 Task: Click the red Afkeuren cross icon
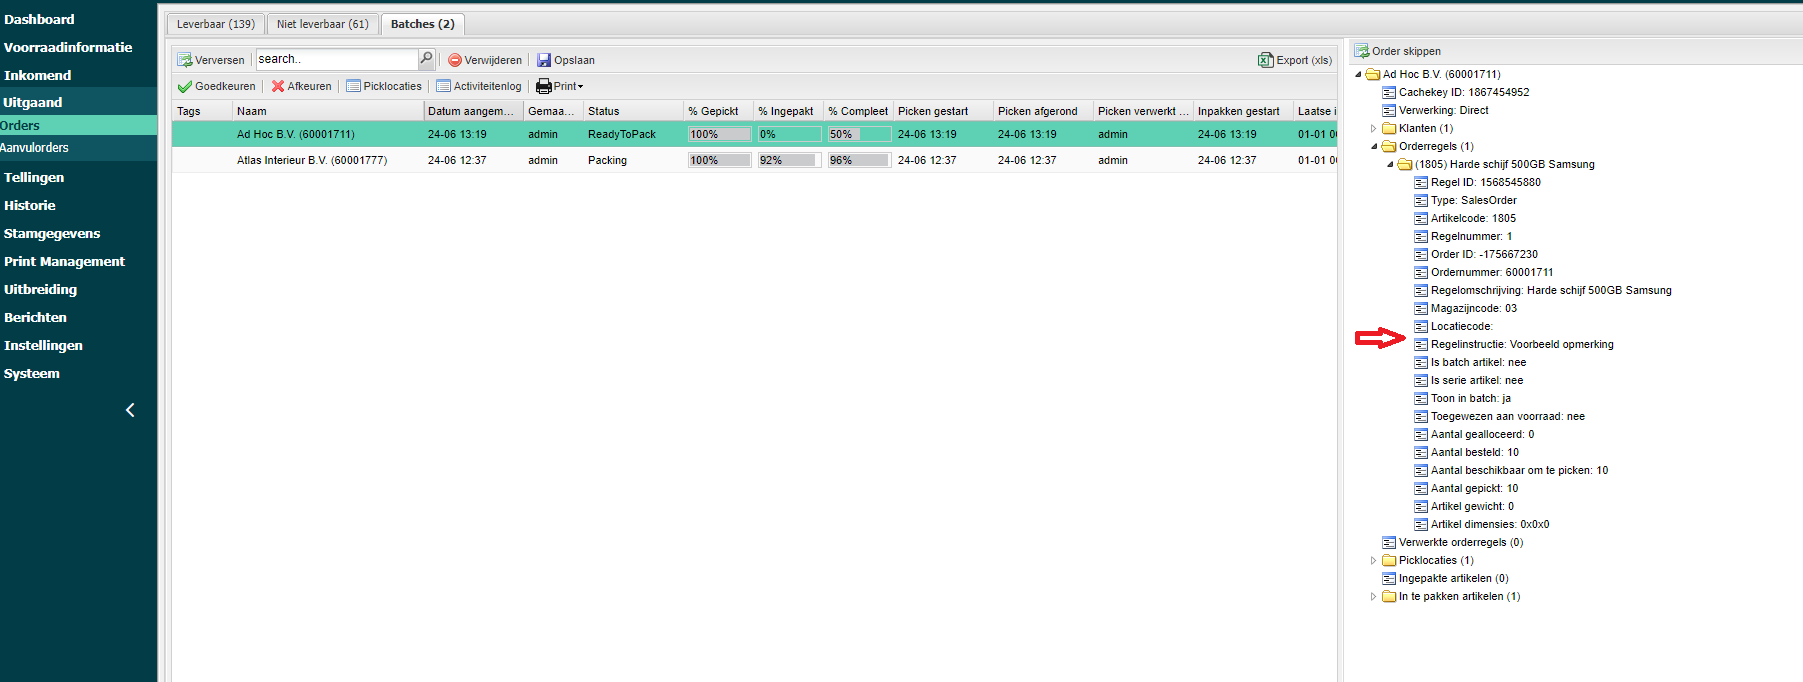click(x=278, y=87)
